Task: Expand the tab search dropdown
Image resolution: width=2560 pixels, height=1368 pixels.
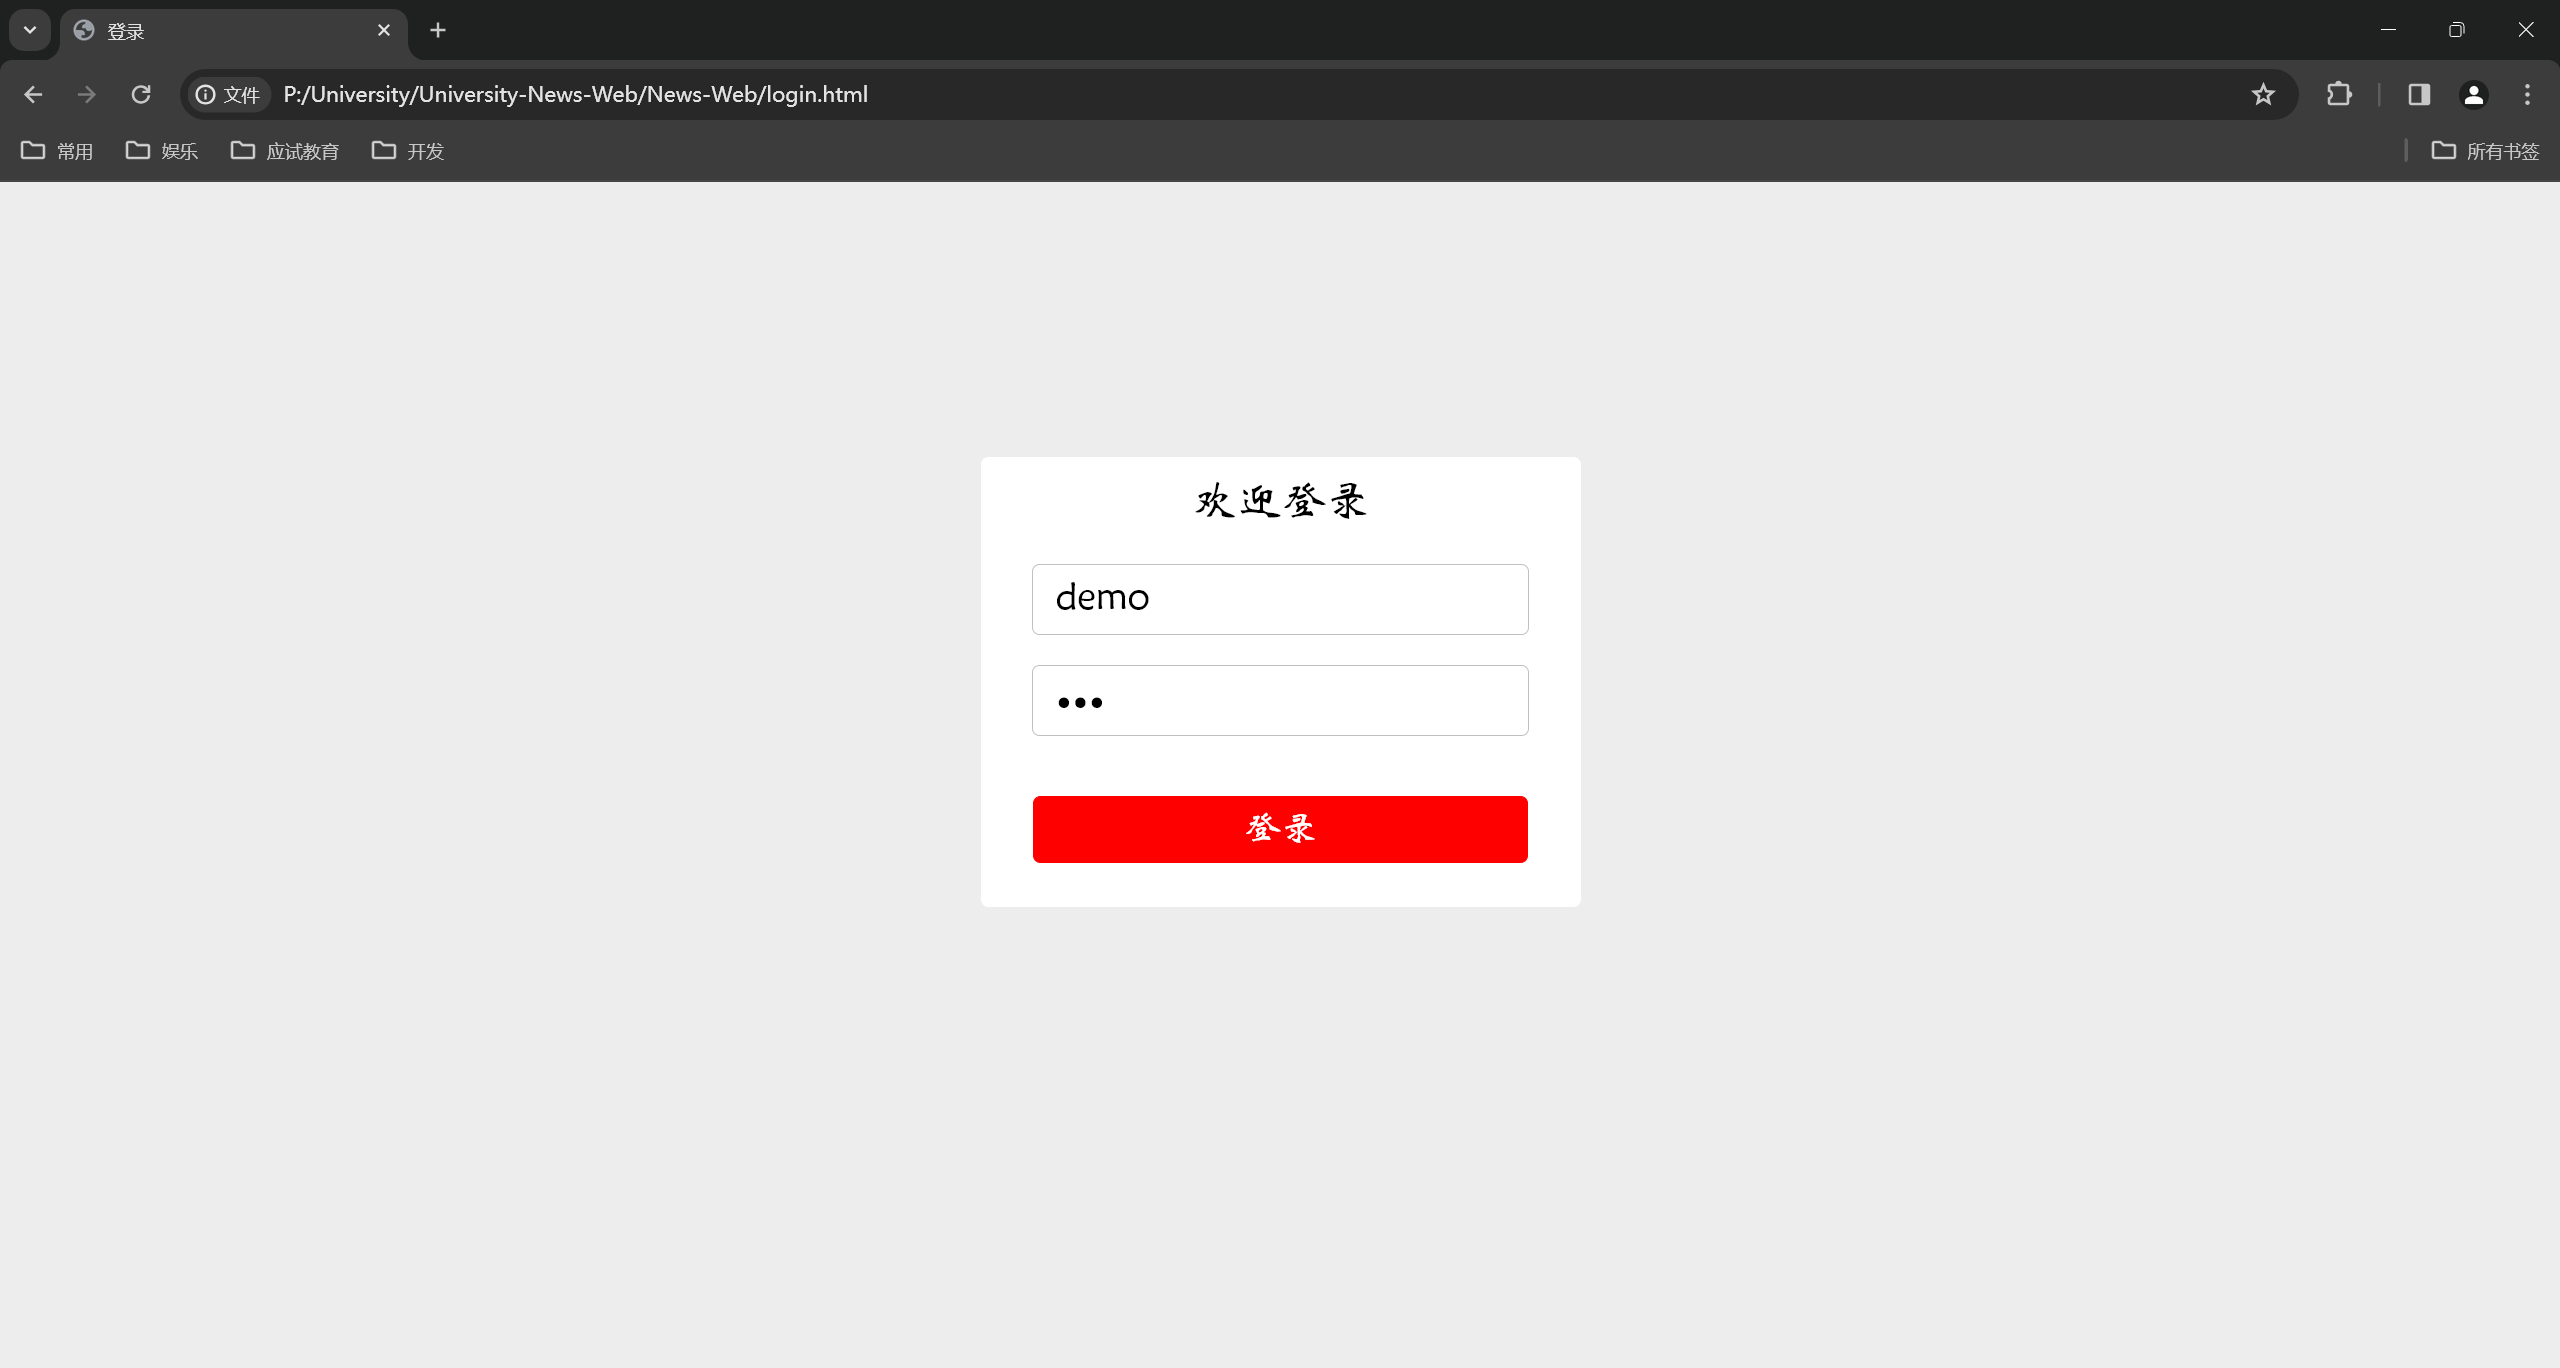Action: coord(30,30)
